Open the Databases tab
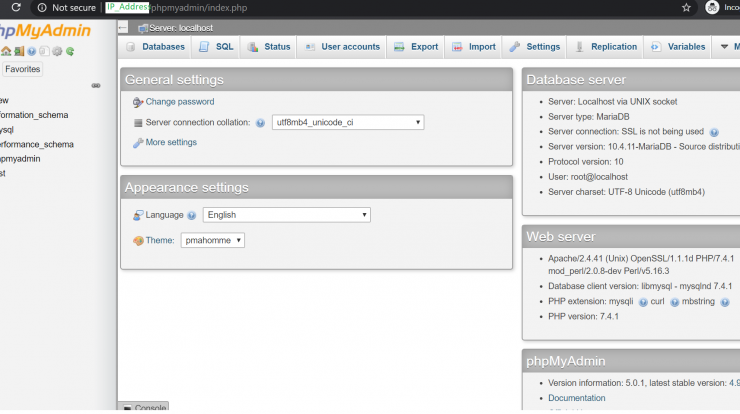740x414 pixels. click(x=156, y=47)
